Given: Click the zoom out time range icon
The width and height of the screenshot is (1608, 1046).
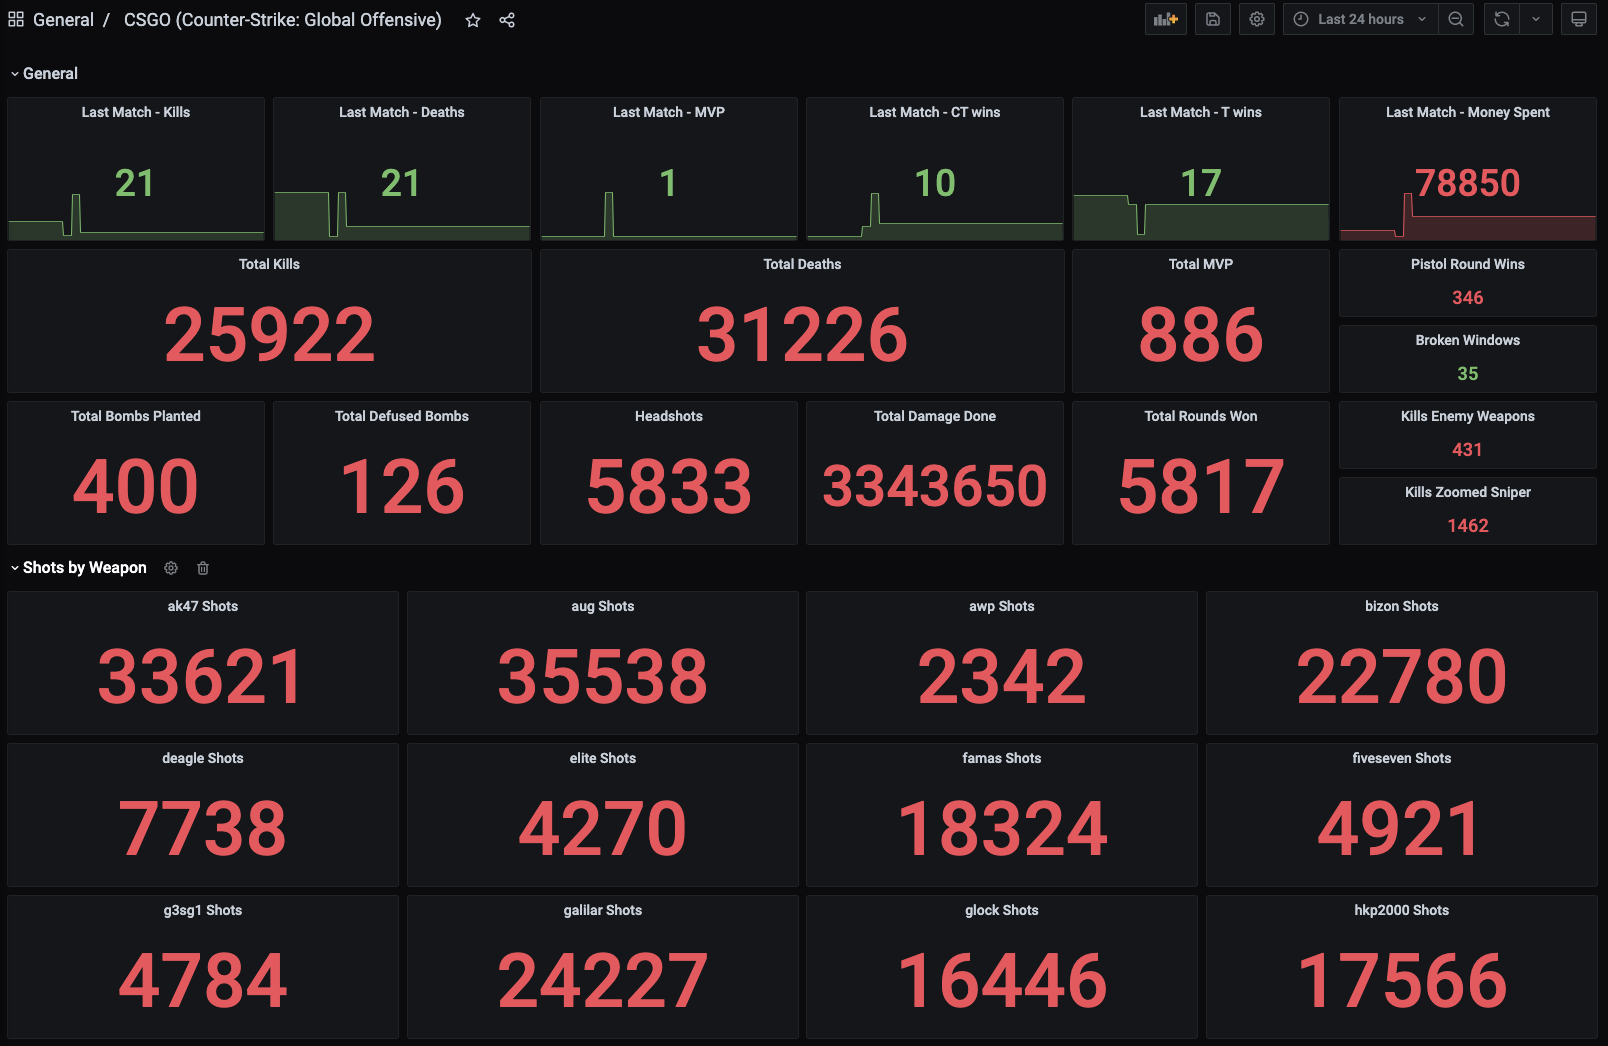Looking at the screenshot, I should click(1456, 19).
